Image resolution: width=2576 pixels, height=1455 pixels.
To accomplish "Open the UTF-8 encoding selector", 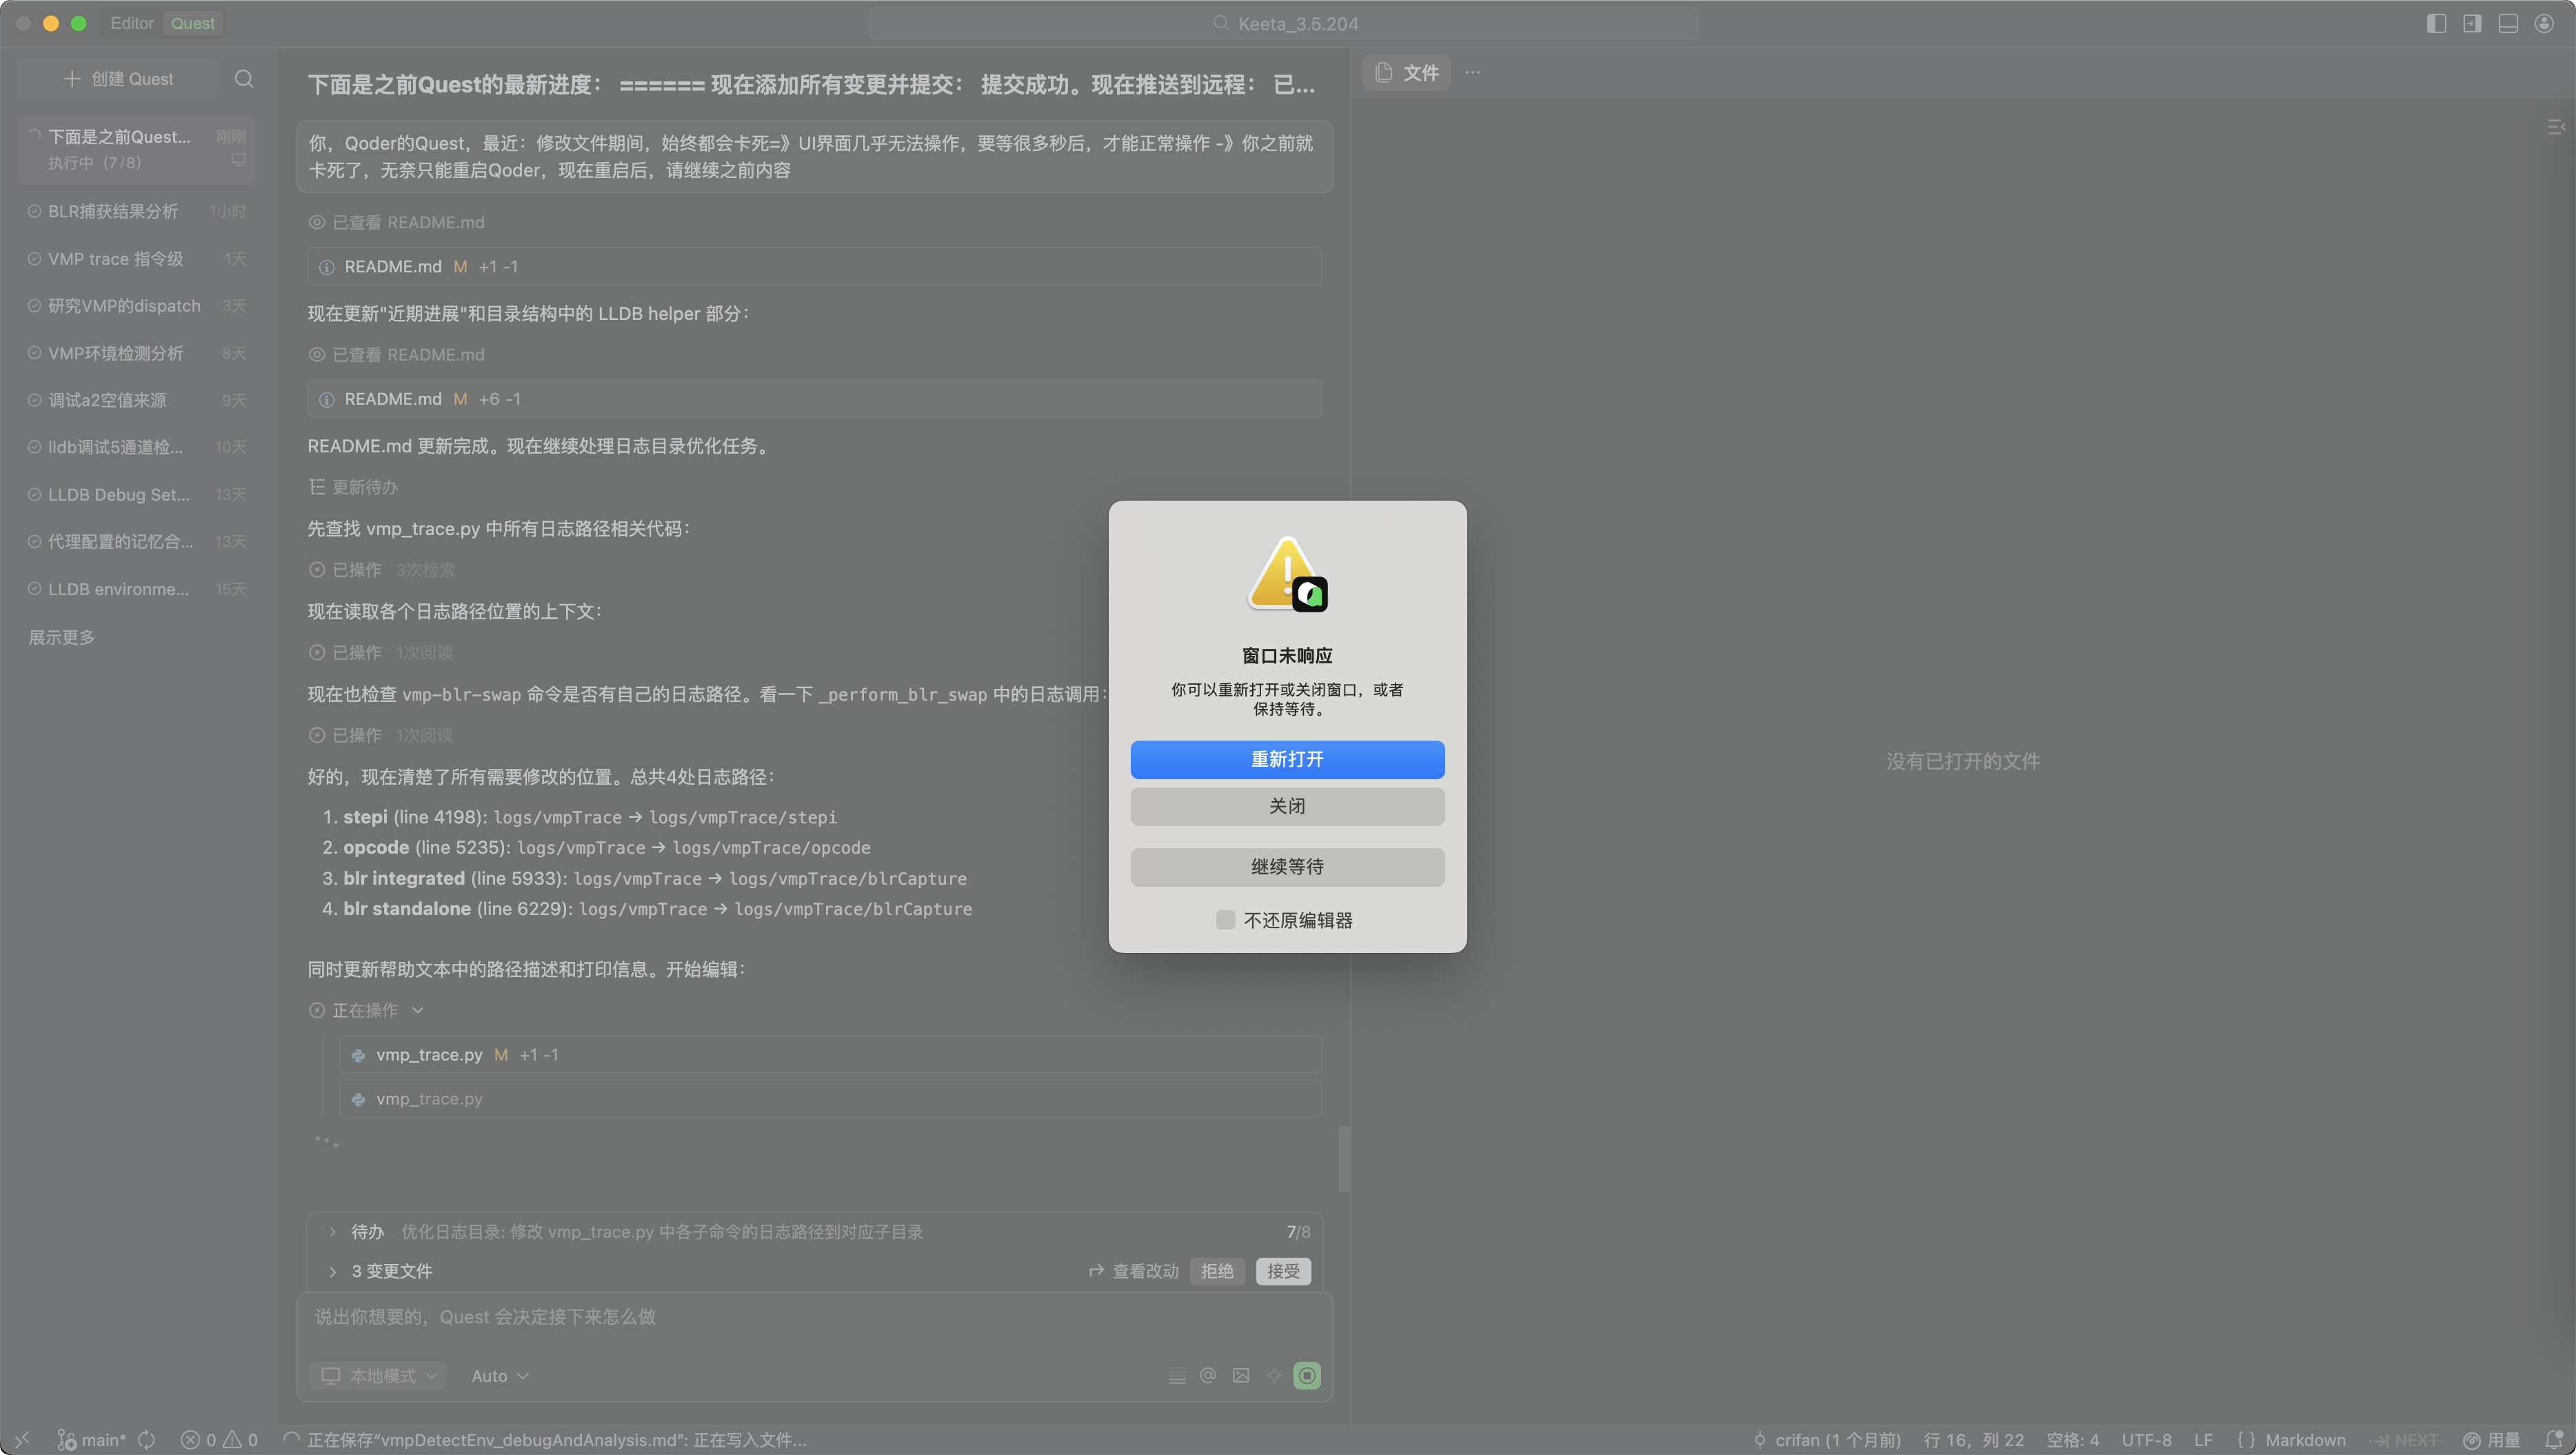I will coord(2147,1440).
